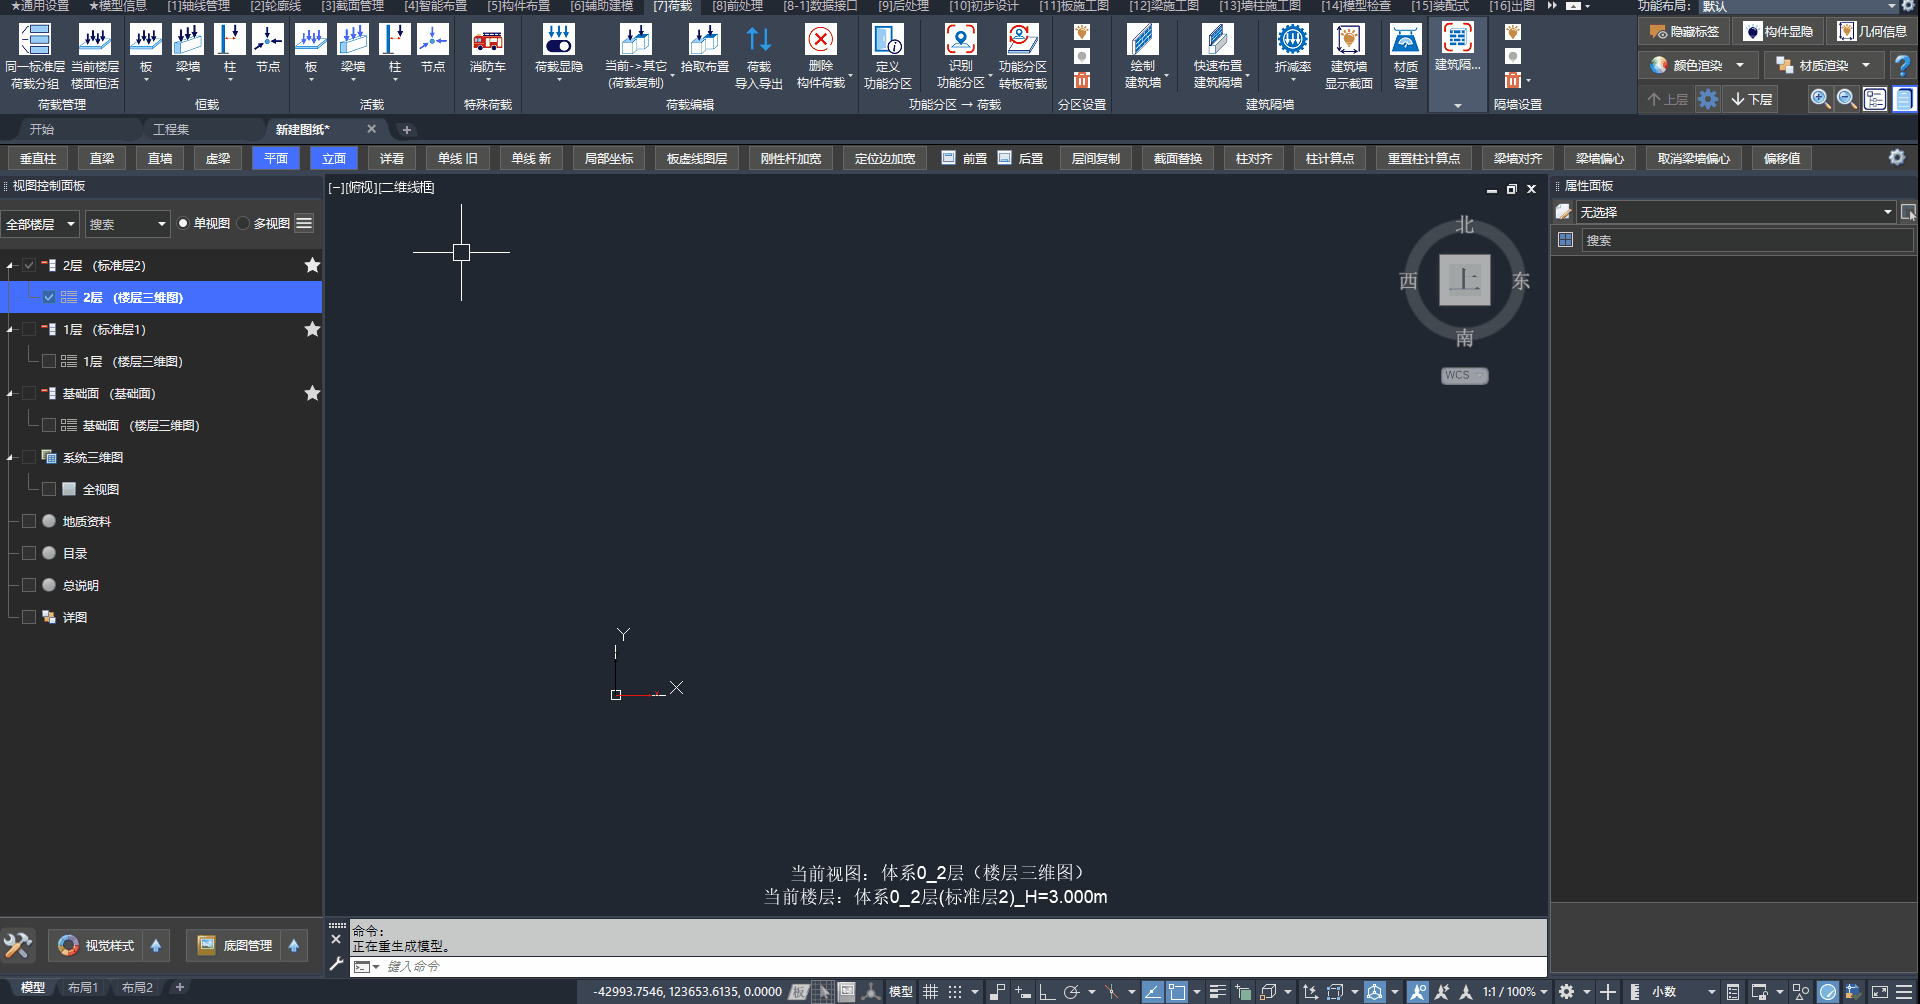This screenshot has height=1004, width=1920.
Task: Click the zoom in magnifier icon
Action: click(x=1820, y=99)
